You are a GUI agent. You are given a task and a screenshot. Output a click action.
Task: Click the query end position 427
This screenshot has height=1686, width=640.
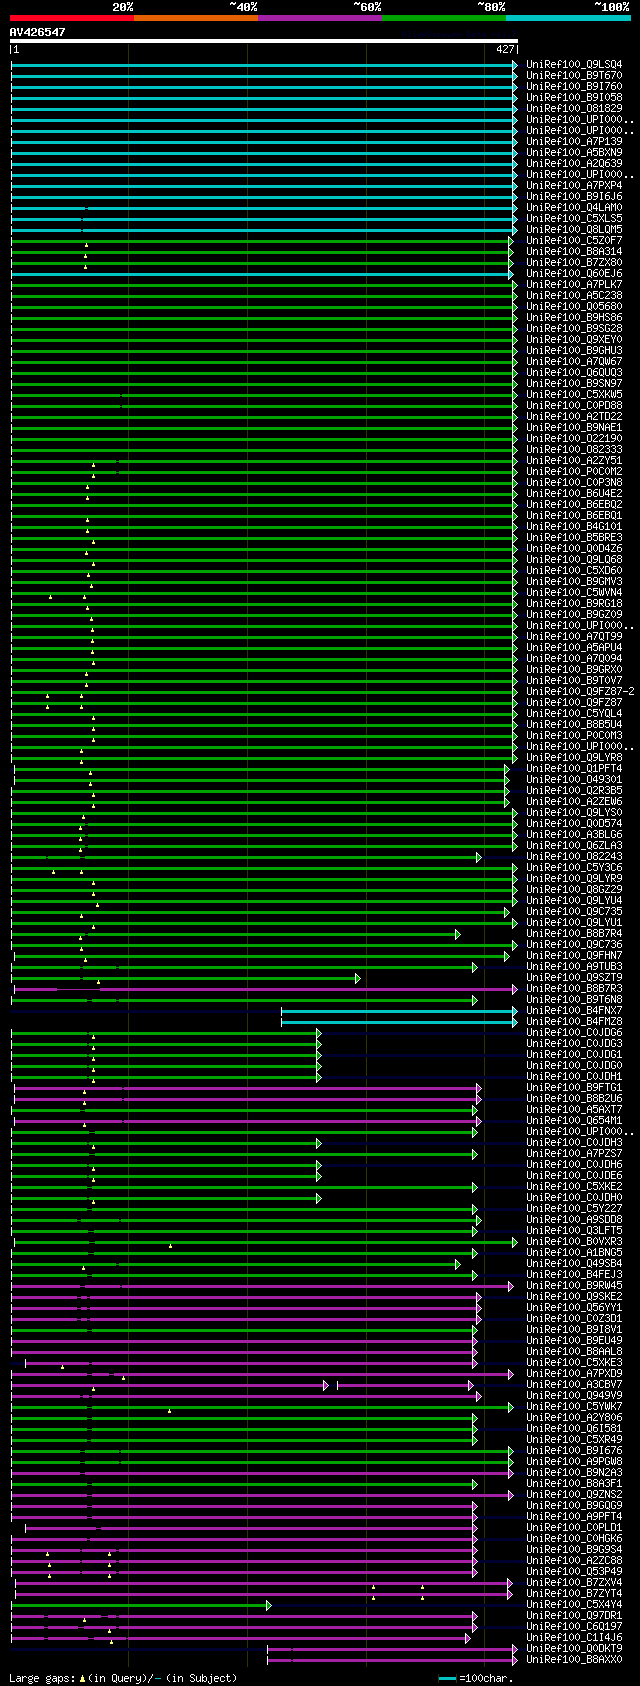tap(505, 49)
